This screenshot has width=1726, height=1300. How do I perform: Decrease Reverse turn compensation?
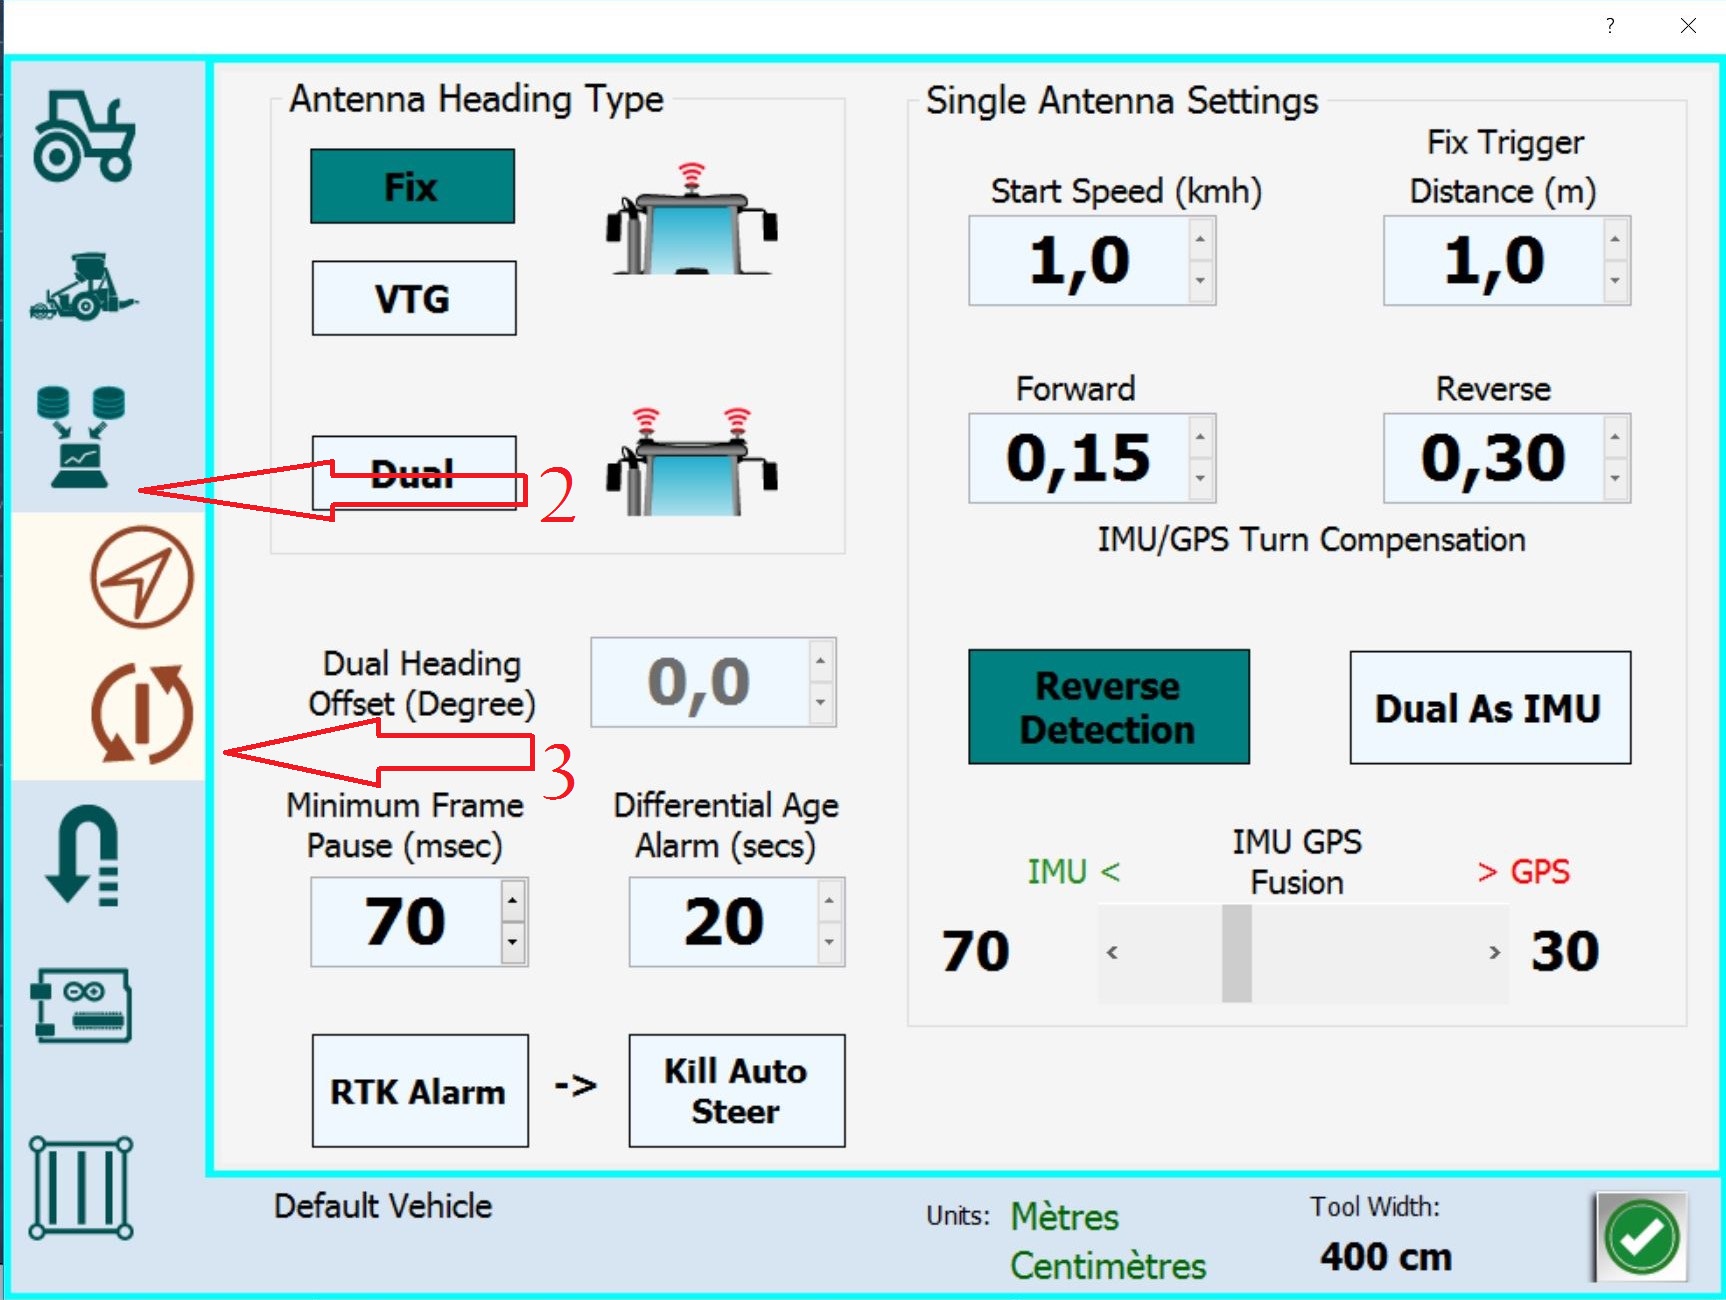pyautogui.click(x=1615, y=479)
